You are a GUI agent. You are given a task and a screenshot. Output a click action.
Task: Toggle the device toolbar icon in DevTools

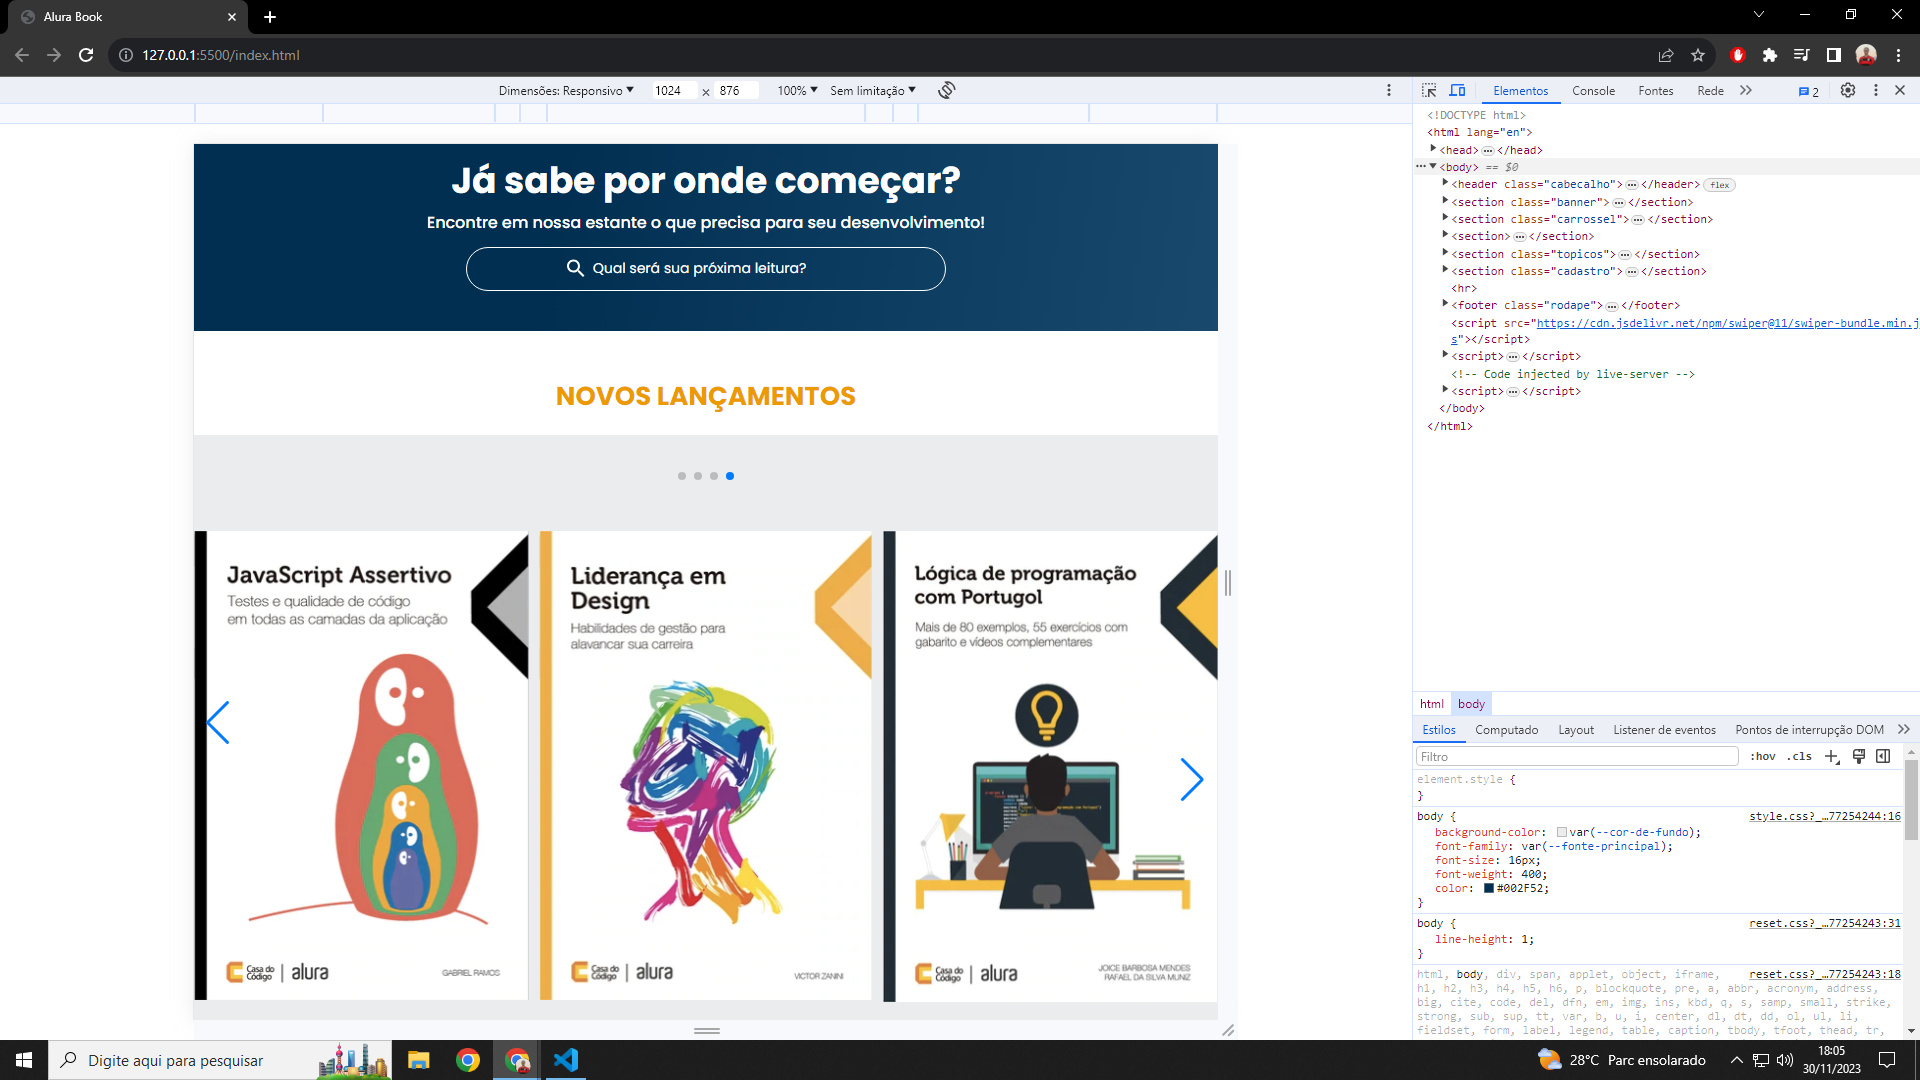1458,90
